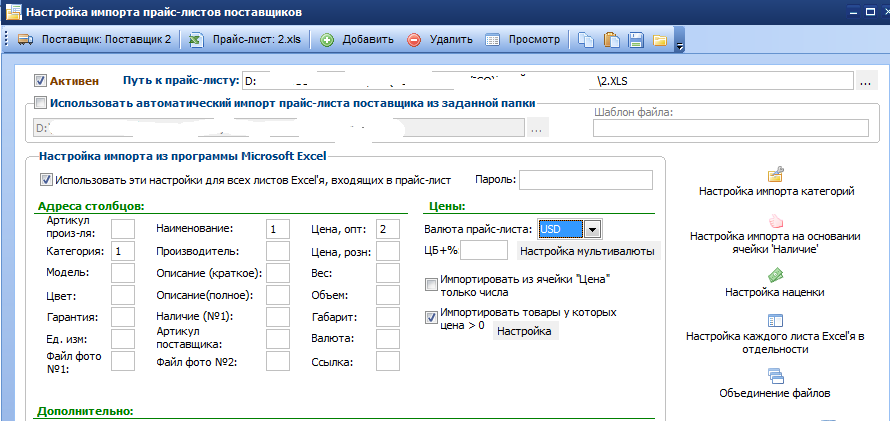Click the Описание(полное) column field
Viewport: 890px width, 421px height.
click(x=278, y=295)
